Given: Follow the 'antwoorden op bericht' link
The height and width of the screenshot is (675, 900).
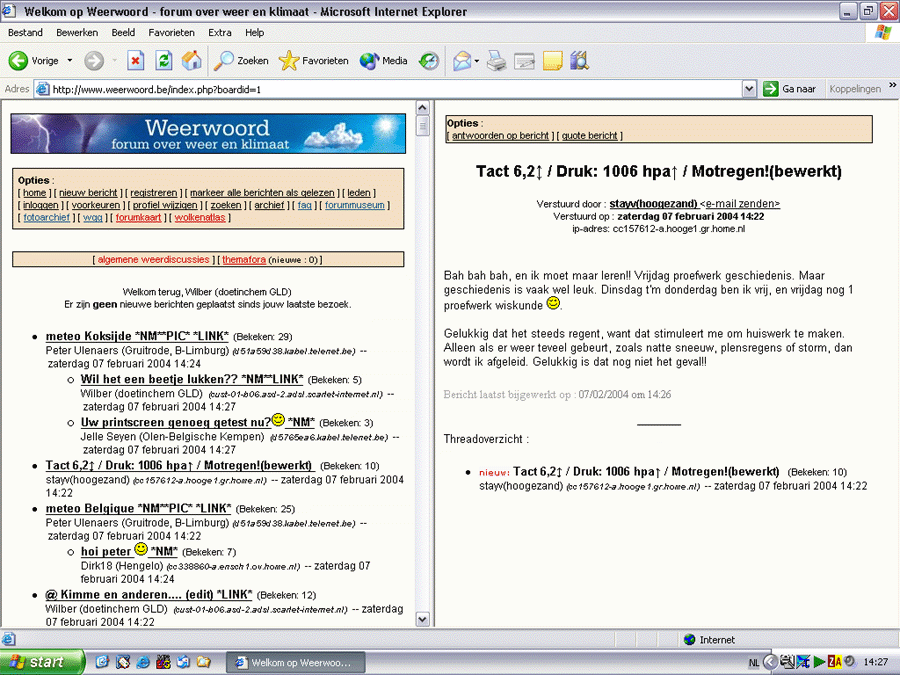Looking at the screenshot, I should click(501, 136).
